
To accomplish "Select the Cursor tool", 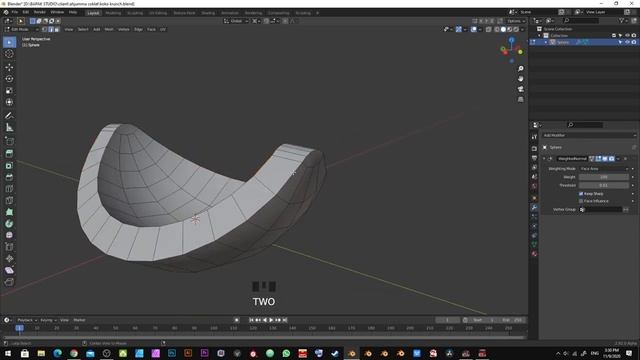I will point(9,54).
